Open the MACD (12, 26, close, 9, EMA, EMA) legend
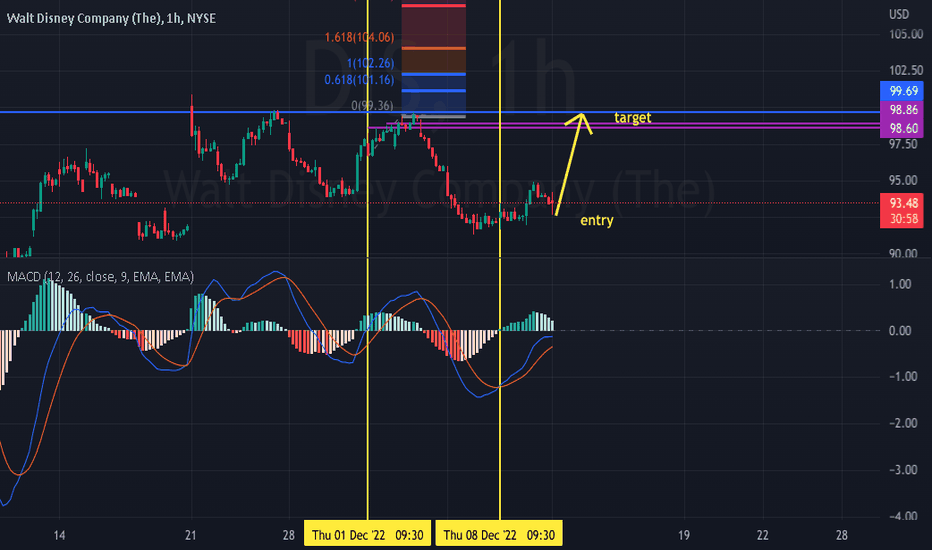This screenshot has width=932, height=550. coord(100,276)
